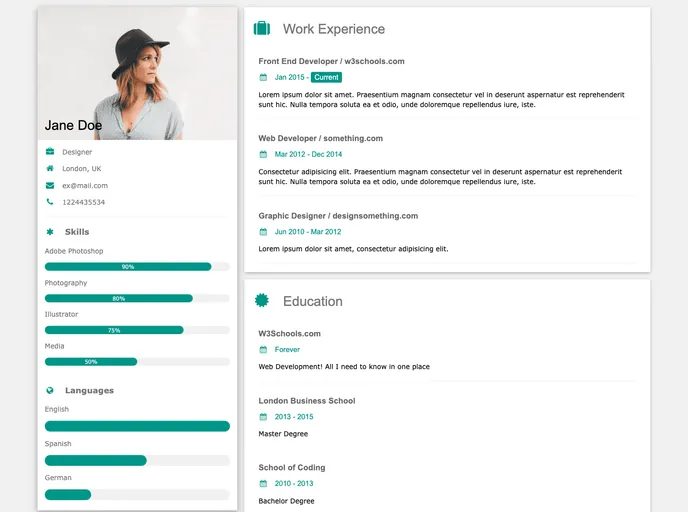Click the Jane Doe profile photo

coord(137,72)
